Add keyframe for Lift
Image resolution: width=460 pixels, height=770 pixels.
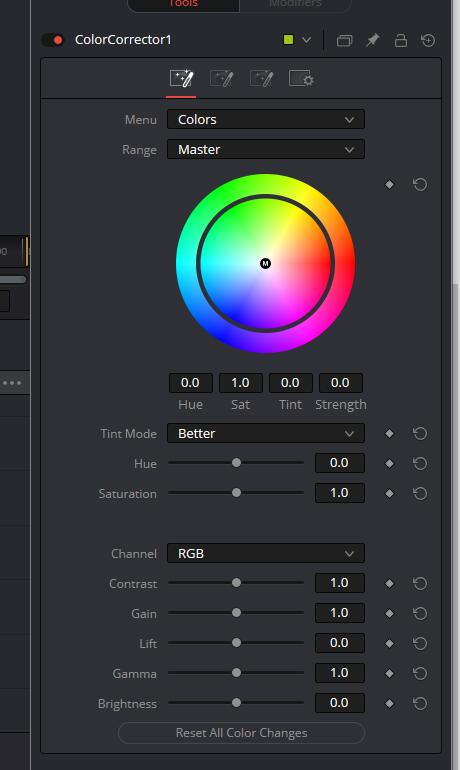tap(389, 643)
